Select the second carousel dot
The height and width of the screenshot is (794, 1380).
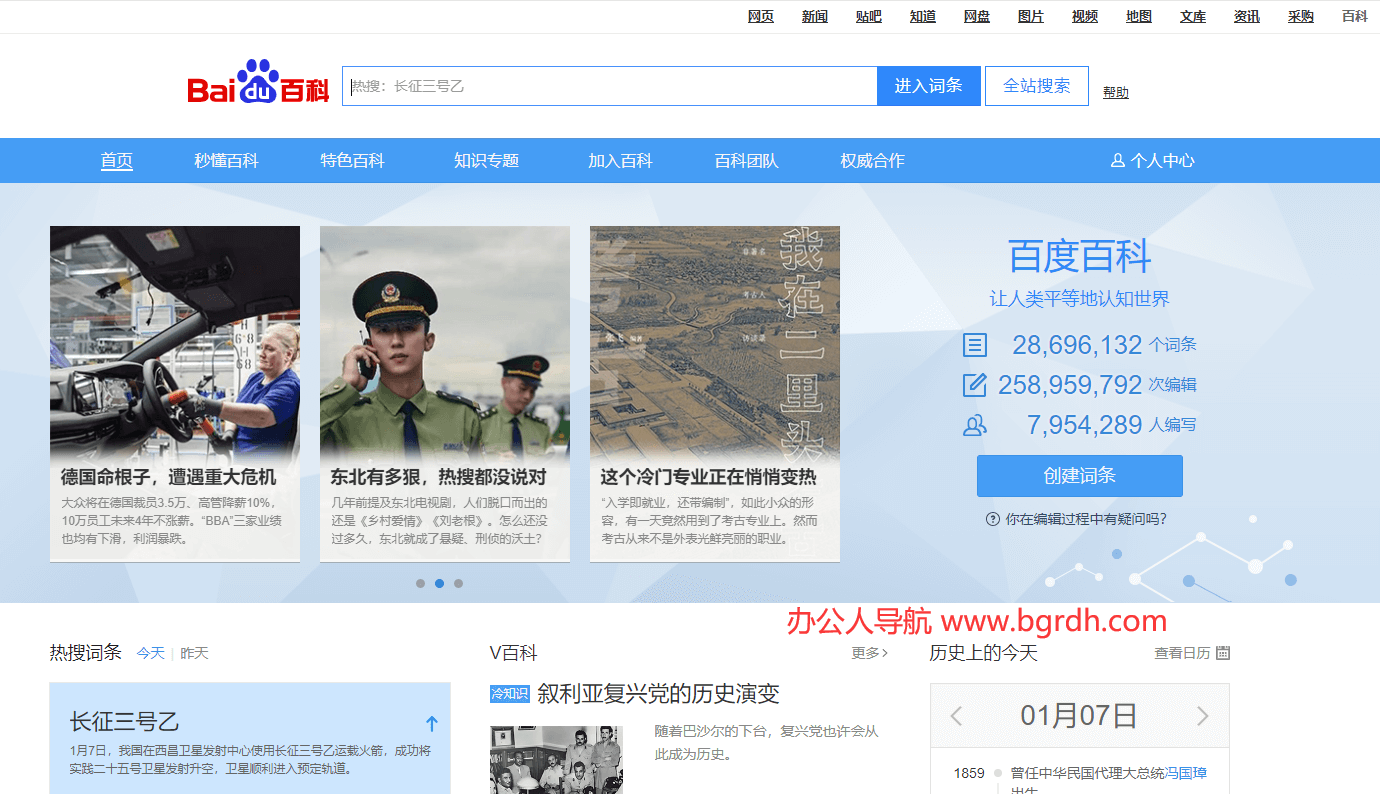[x=439, y=583]
